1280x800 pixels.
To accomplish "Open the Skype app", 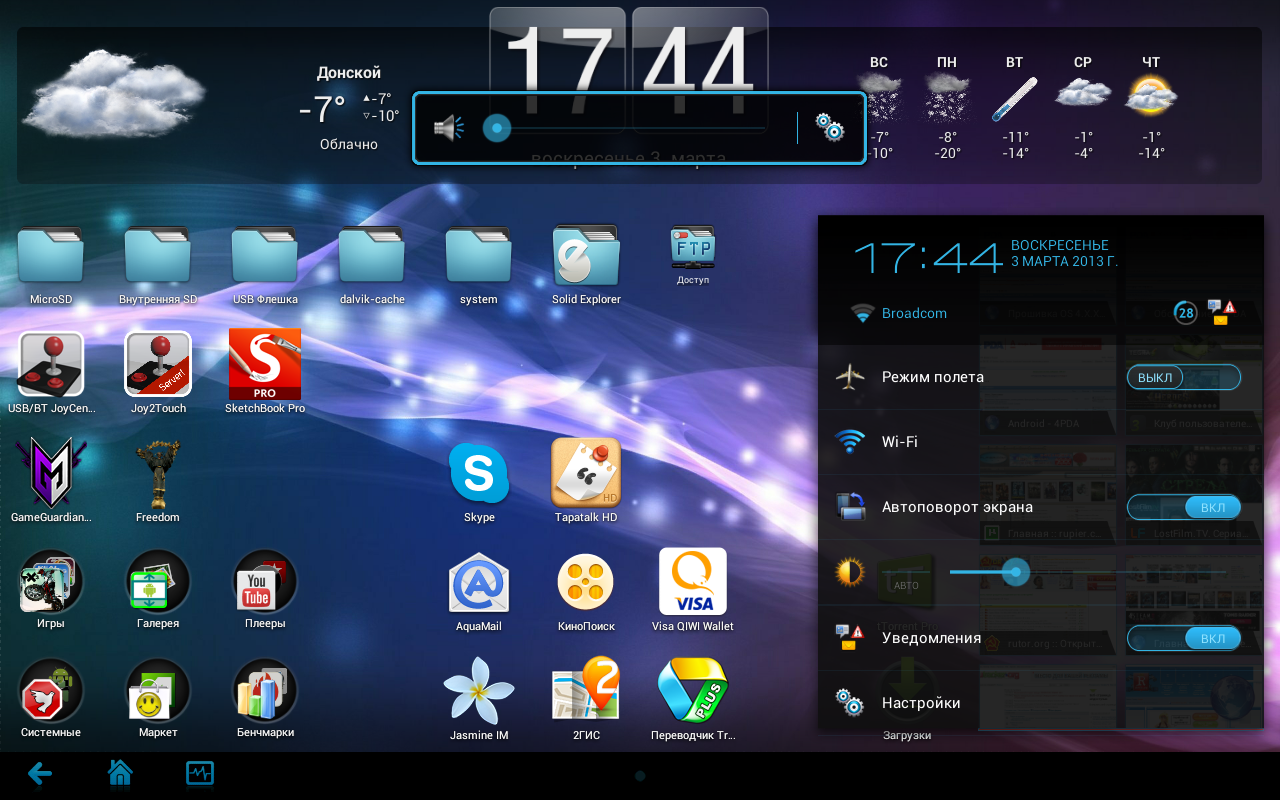I will [x=479, y=473].
